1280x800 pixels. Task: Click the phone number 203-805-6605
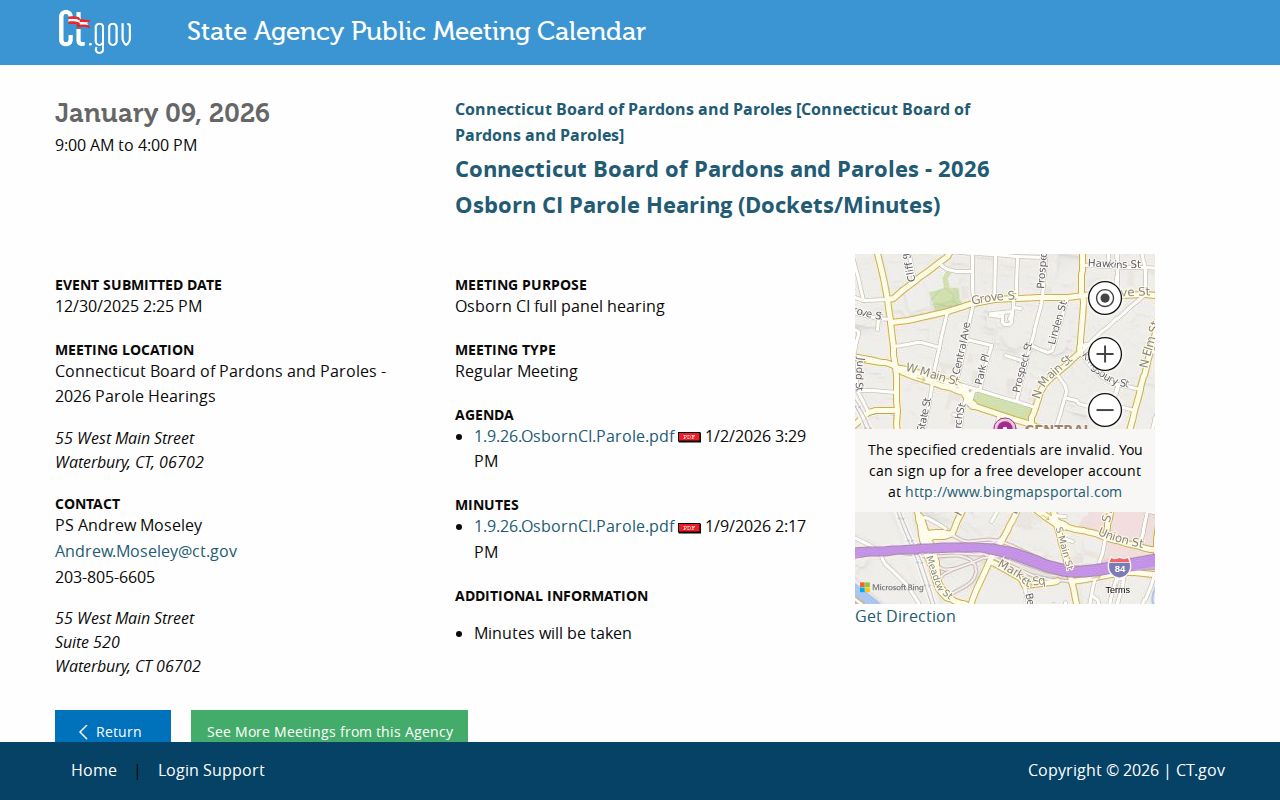[x=105, y=577]
